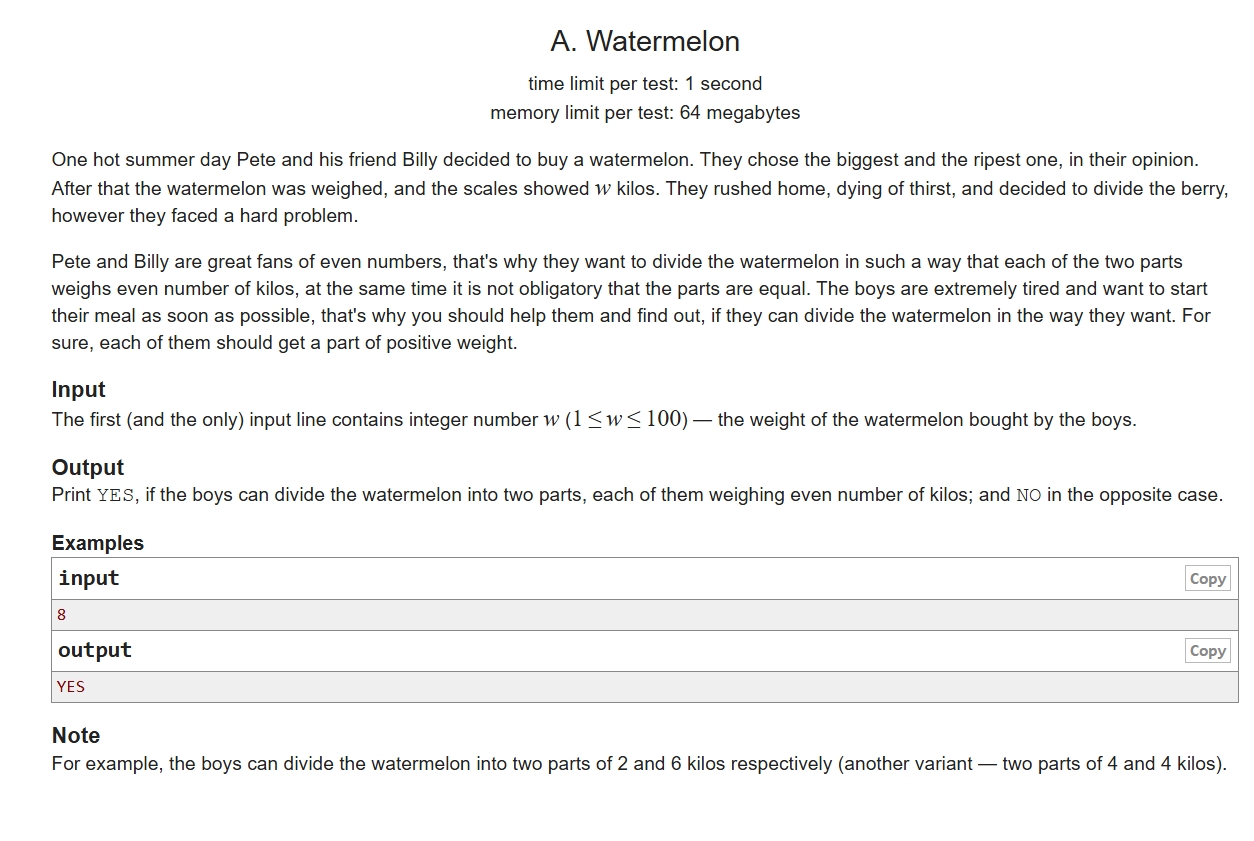Copy the example output
The height and width of the screenshot is (841, 1254).
tap(1207, 651)
